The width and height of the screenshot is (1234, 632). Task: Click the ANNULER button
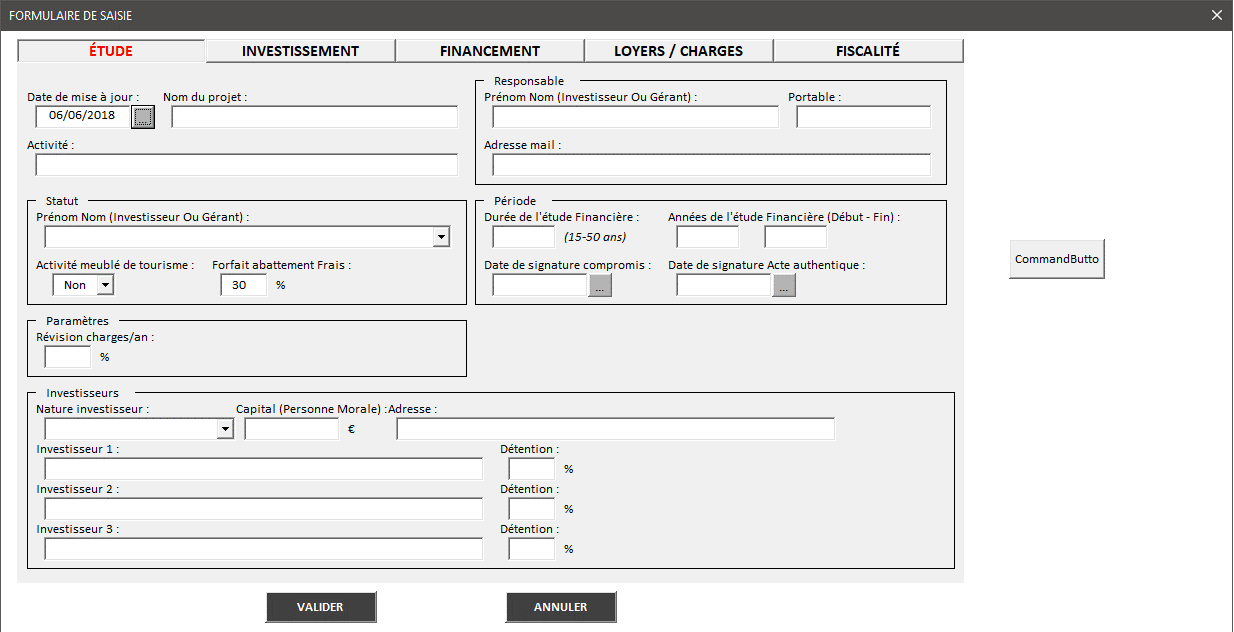tap(561, 607)
